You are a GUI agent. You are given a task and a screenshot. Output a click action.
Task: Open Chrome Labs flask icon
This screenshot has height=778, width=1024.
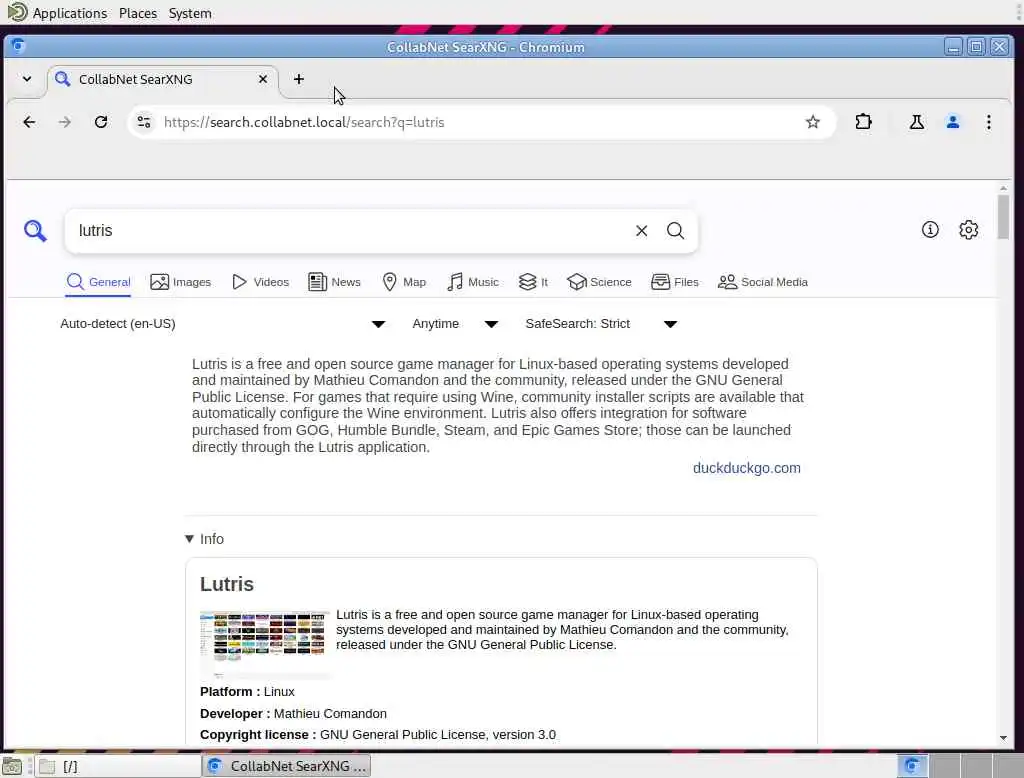point(917,122)
